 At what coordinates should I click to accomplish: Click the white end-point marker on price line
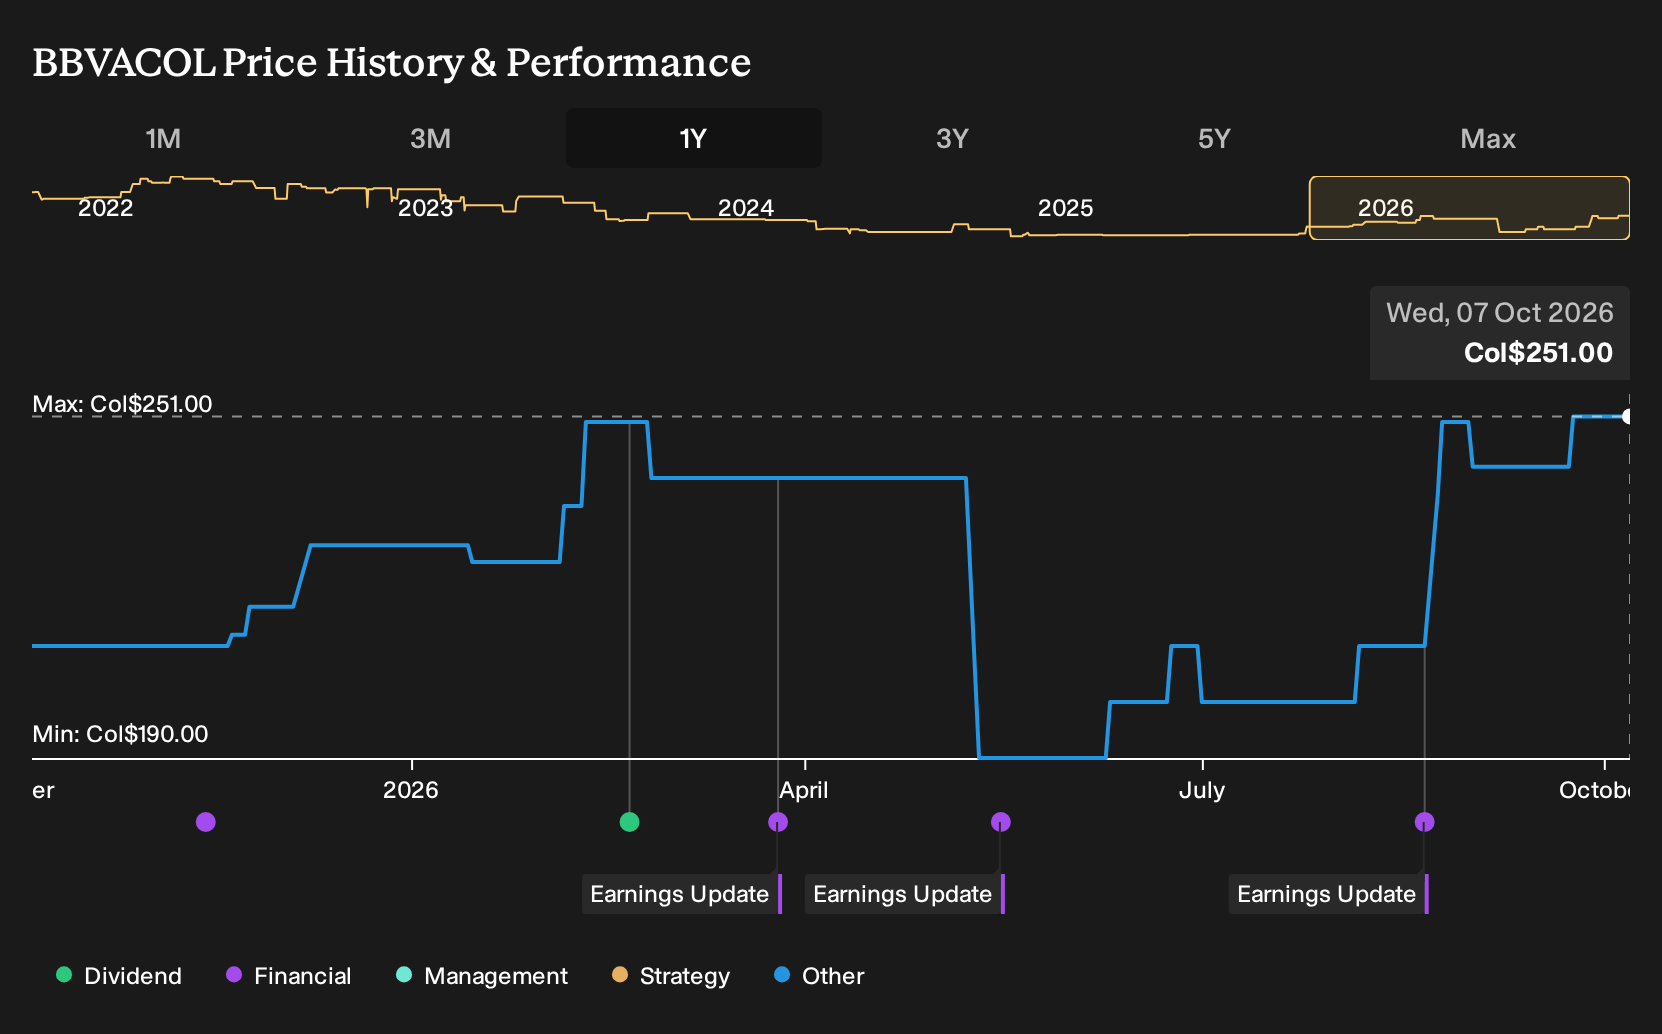pyautogui.click(x=1627, y=416)
